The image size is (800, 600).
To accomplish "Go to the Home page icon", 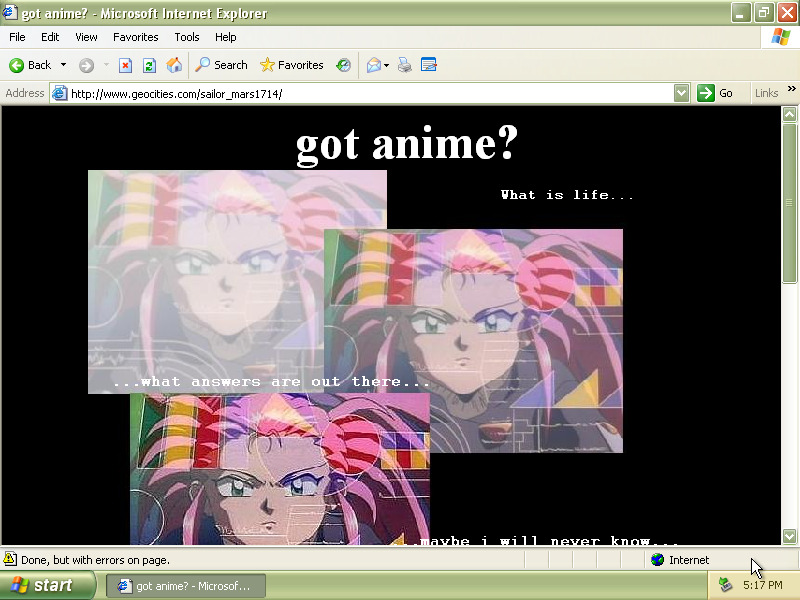I will [174, 65].
